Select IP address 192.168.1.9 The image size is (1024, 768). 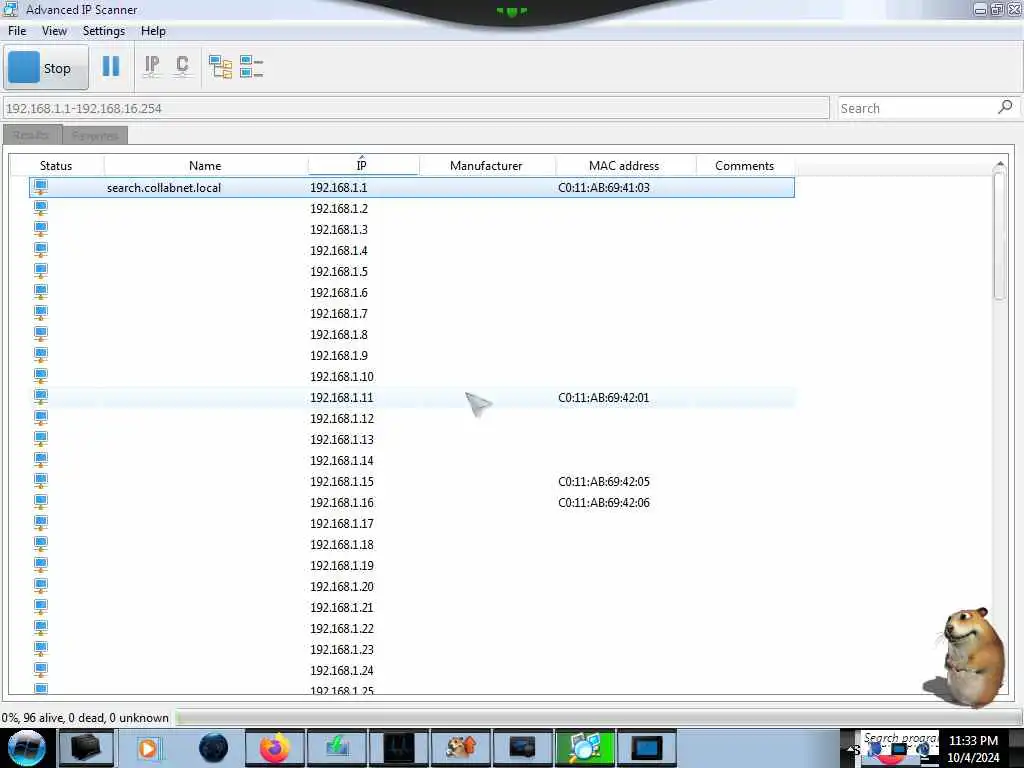[339, 355]
